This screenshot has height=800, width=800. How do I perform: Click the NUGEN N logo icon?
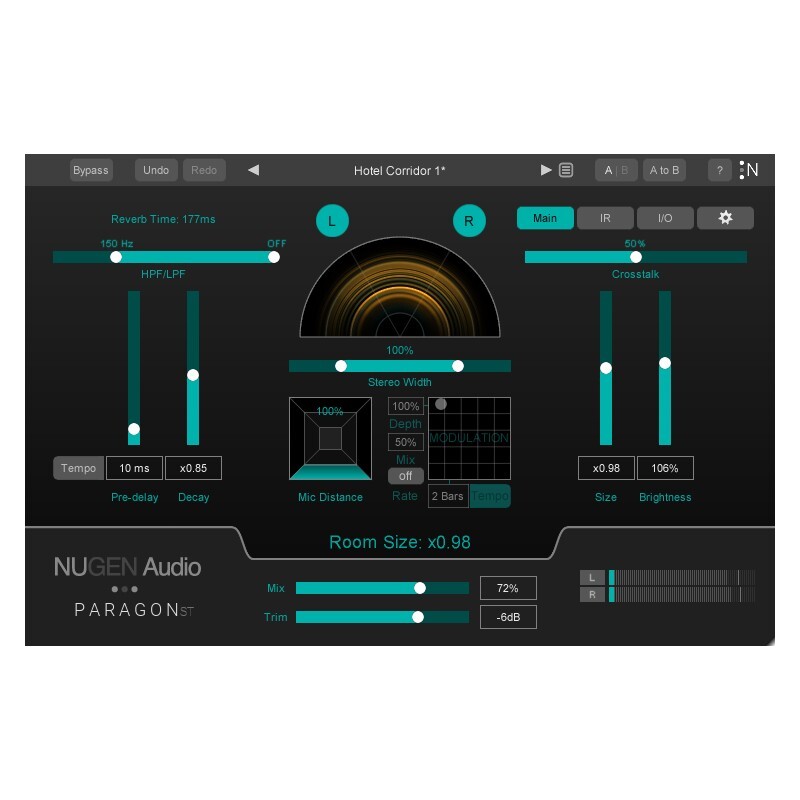[x=749, y=169]
